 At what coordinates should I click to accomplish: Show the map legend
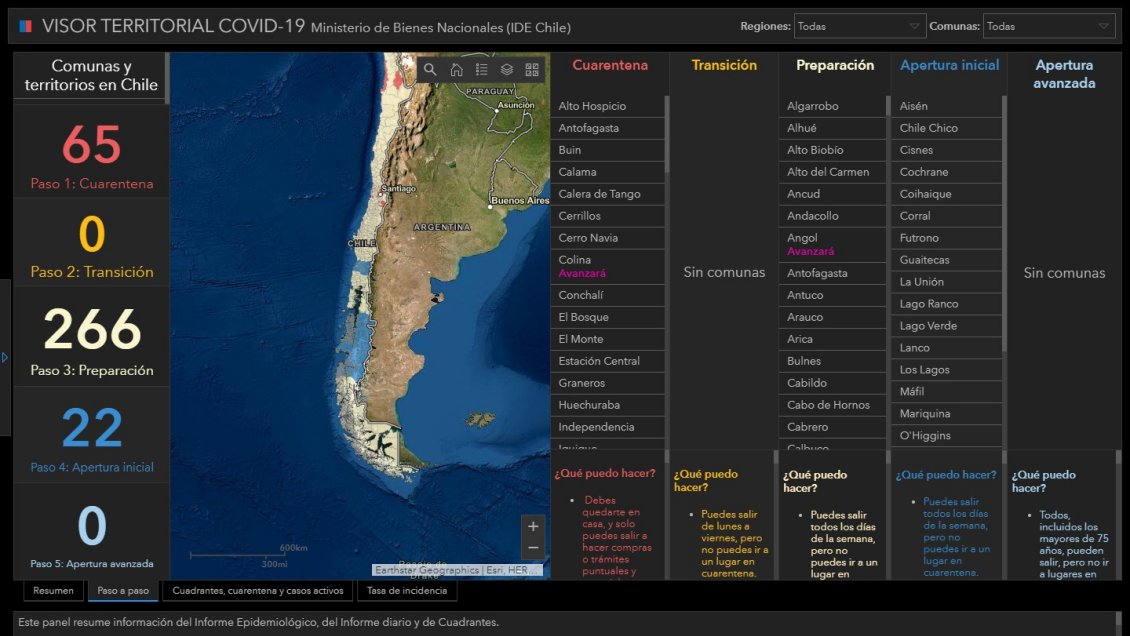coord(481,70)
